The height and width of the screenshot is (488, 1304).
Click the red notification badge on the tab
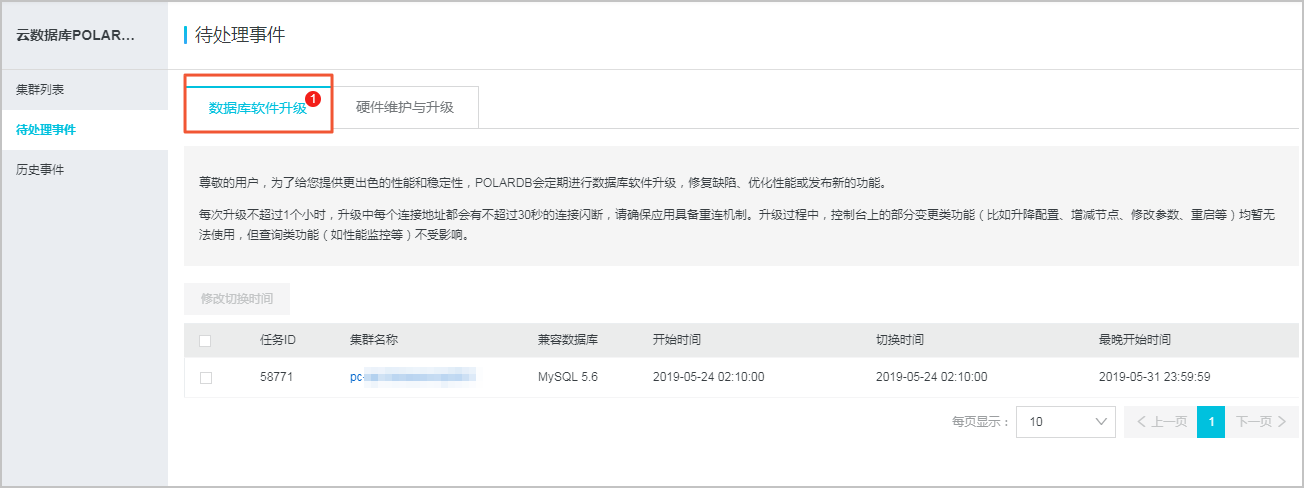[x=313, y=99]
